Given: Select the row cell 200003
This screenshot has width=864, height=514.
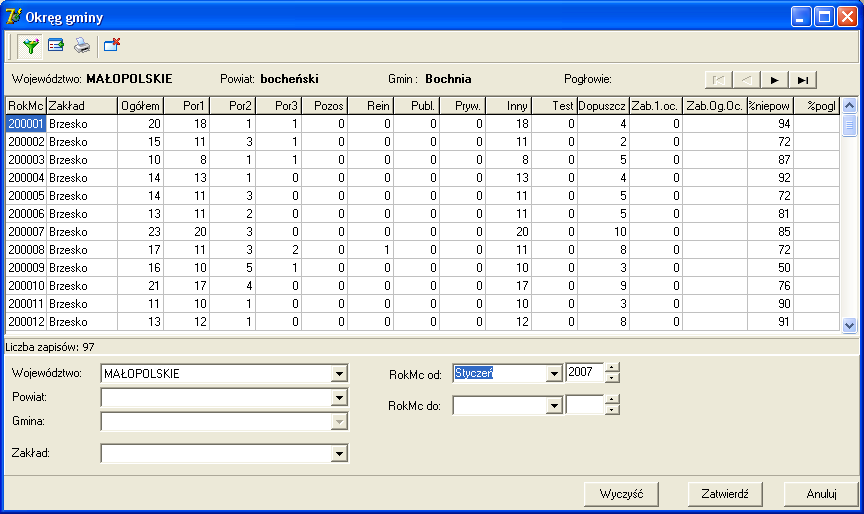Looking at the screenshot, I should (x=25, y=160).
